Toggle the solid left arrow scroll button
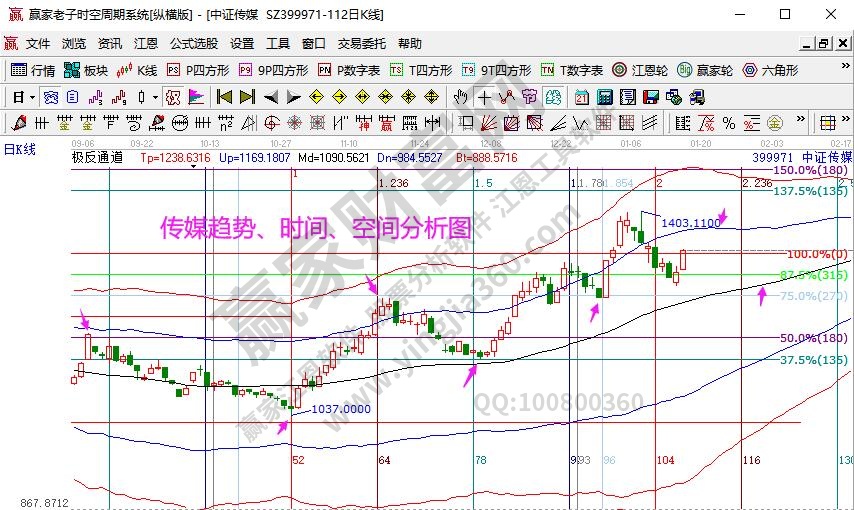This screenshot has height=510, width=854. coord(270,97)
